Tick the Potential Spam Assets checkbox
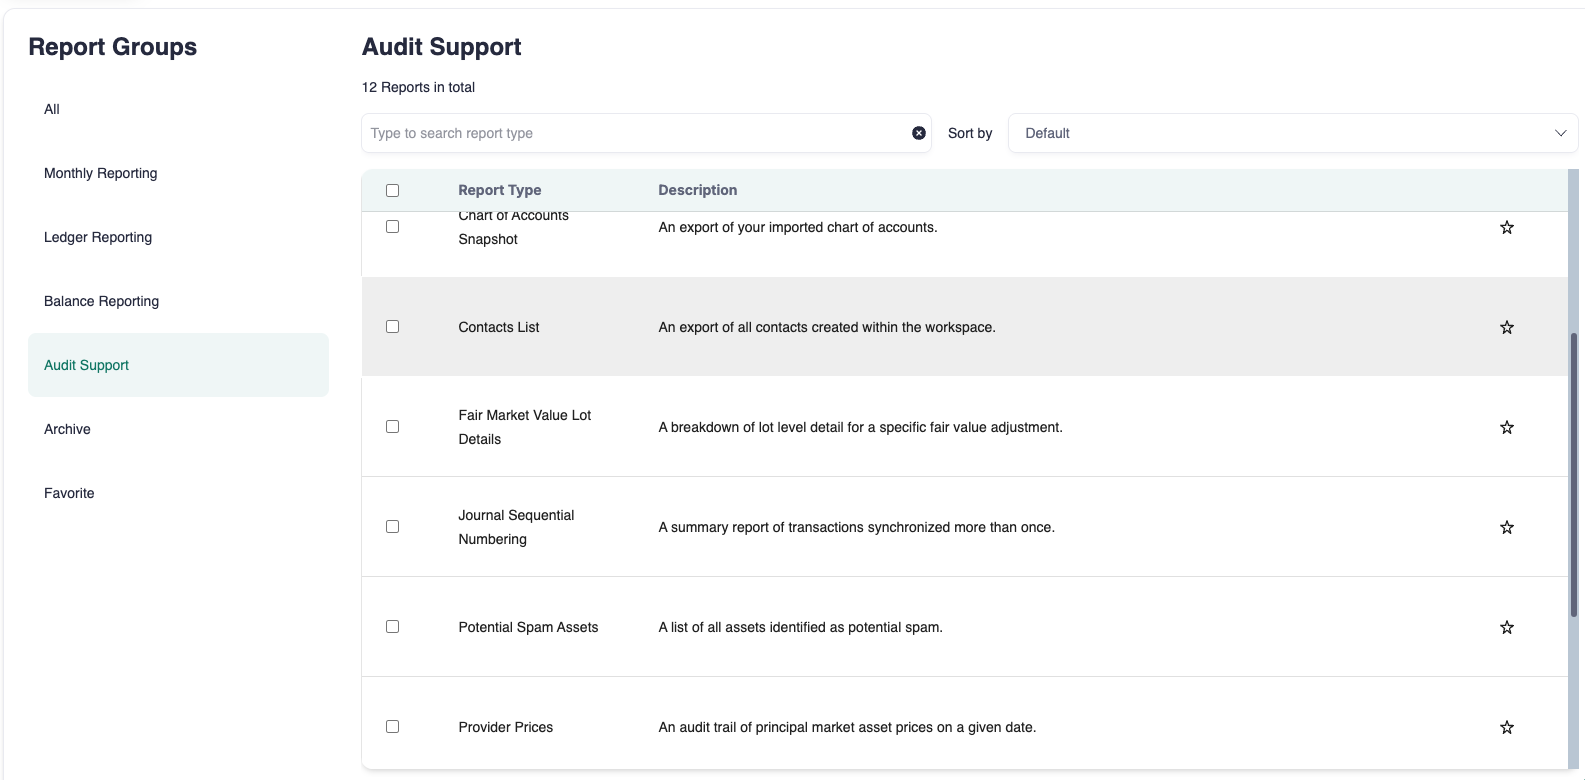The height and width of the screenshot is (780, 1585). click(x=392, y=627)
